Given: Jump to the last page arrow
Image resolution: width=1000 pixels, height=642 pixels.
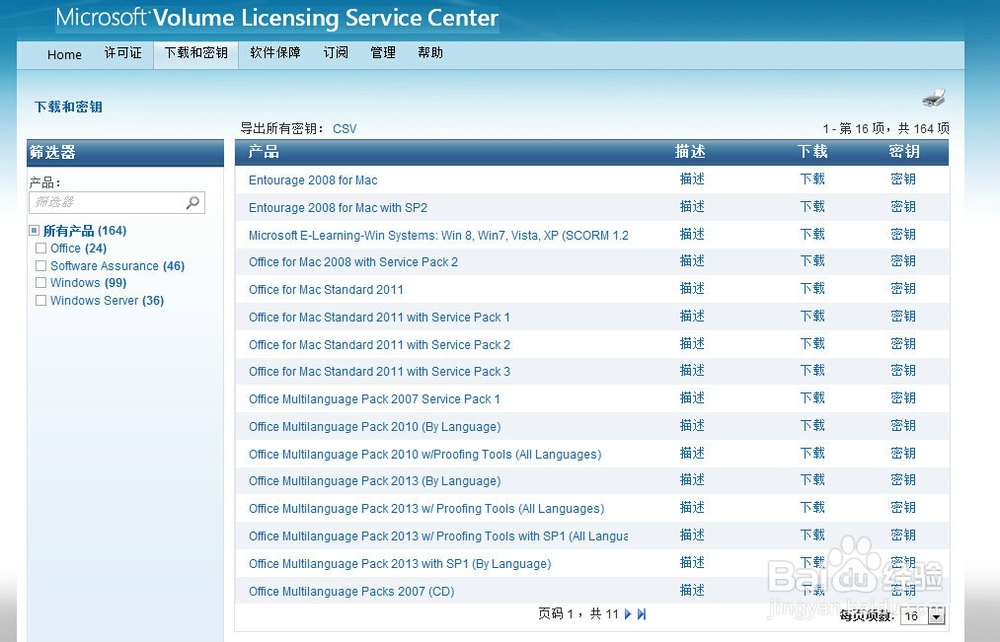Looking at the screenshot, I should (642, 614).
